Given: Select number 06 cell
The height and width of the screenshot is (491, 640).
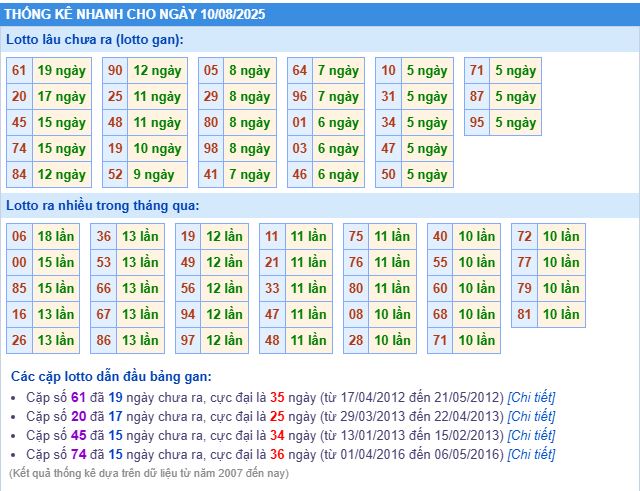Looking at the screenshot, I should click(x=19, y=236).
